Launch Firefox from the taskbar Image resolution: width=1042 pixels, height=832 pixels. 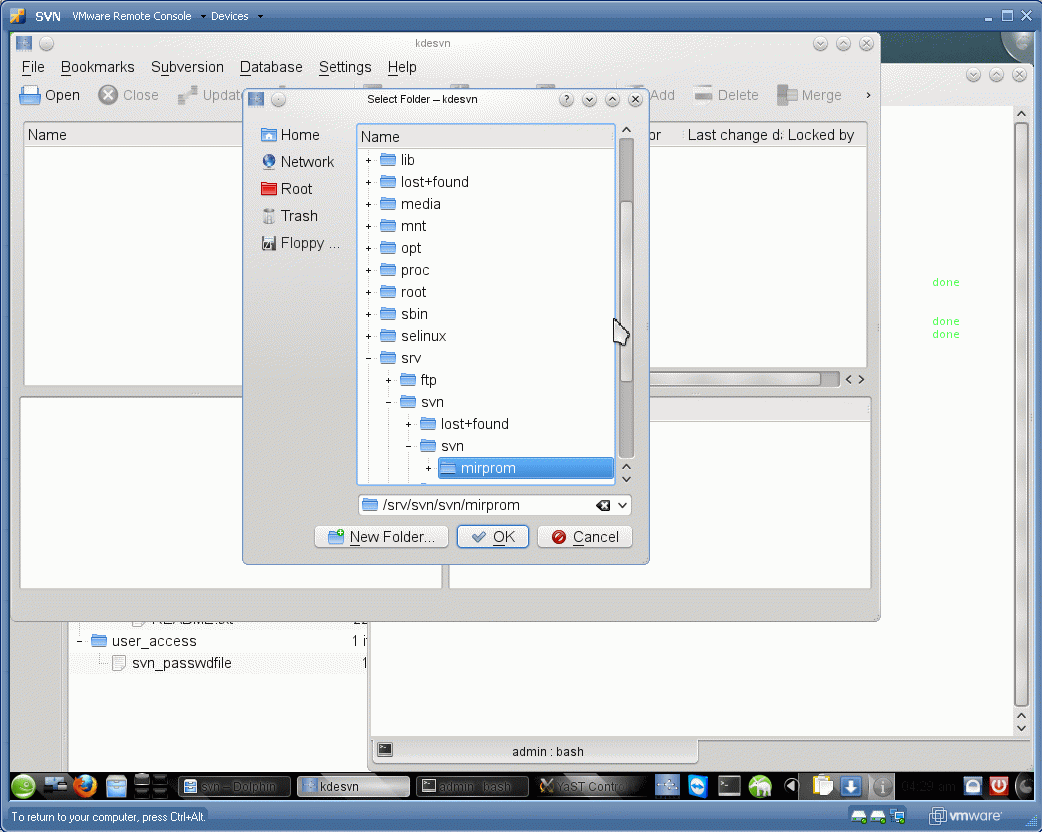point(84,786)
